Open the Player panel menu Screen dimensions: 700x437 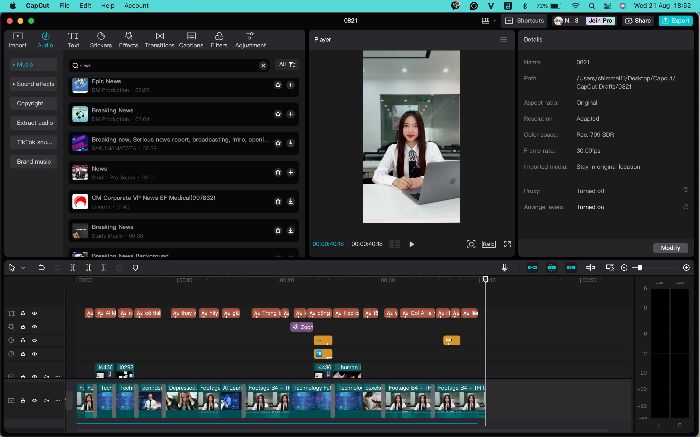pos(504,39)
